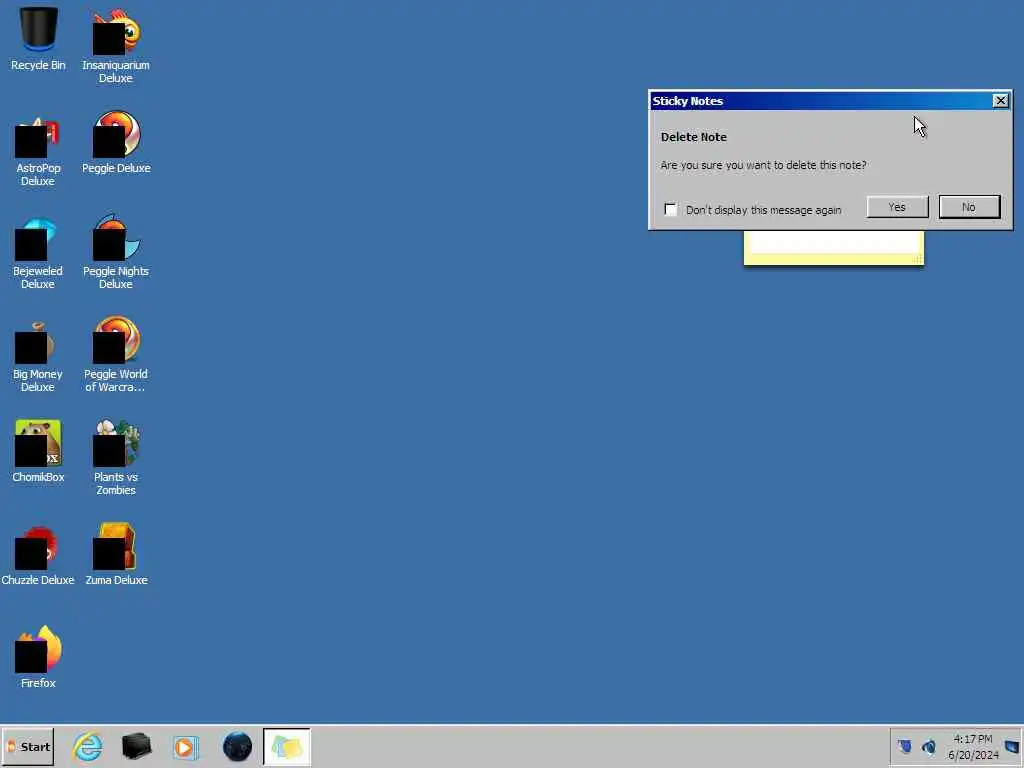Open Windows Media Player from taskbar
Viewport: 1024px width, 768px height.
point(186,747)
